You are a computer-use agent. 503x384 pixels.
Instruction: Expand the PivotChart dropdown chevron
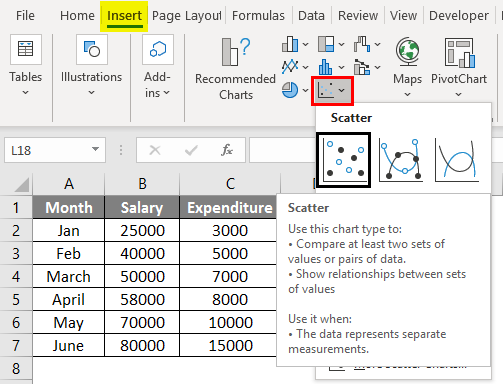point(459,95)
